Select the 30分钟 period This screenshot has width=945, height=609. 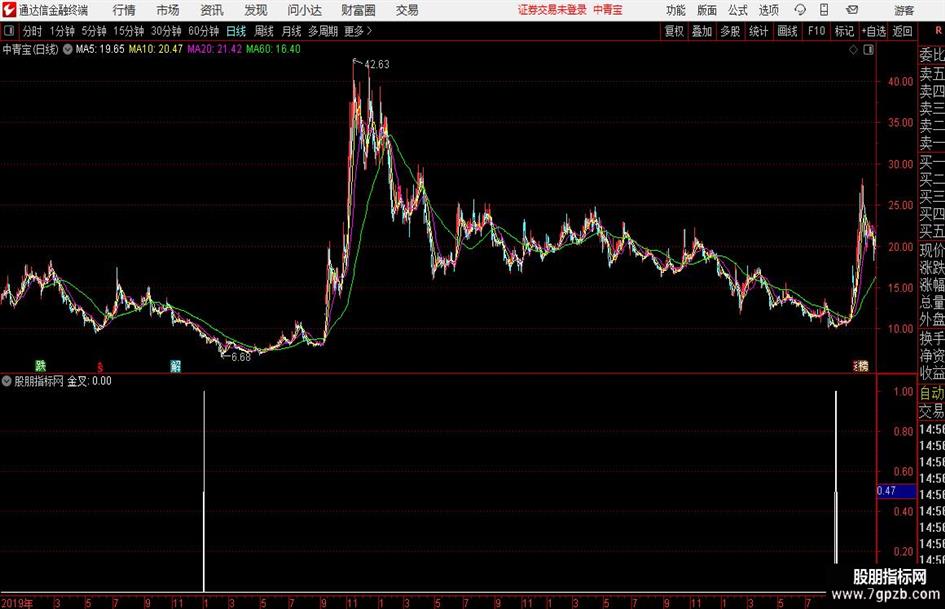166,31
